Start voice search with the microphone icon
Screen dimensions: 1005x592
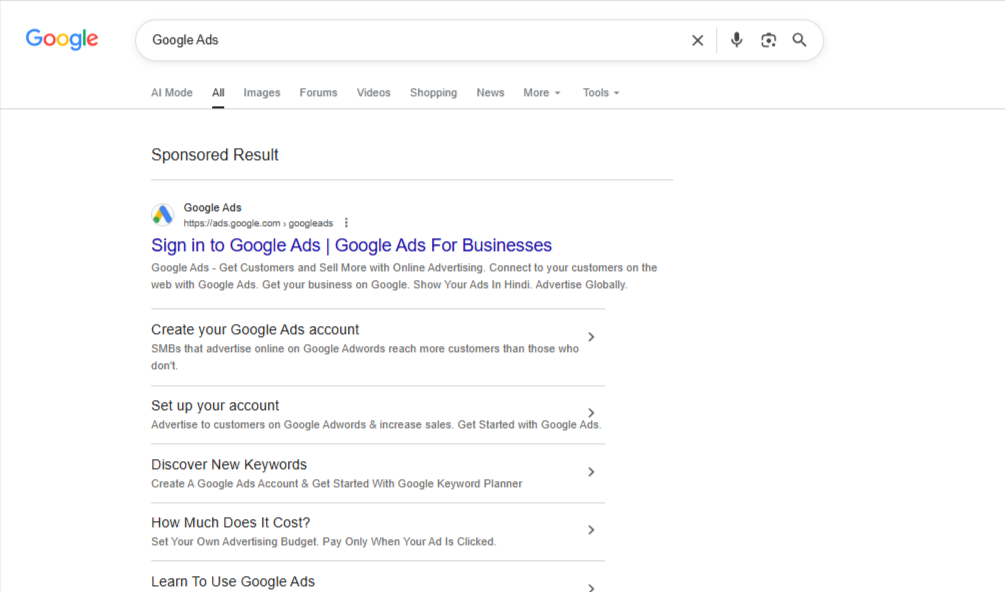[x=736, y=40]
